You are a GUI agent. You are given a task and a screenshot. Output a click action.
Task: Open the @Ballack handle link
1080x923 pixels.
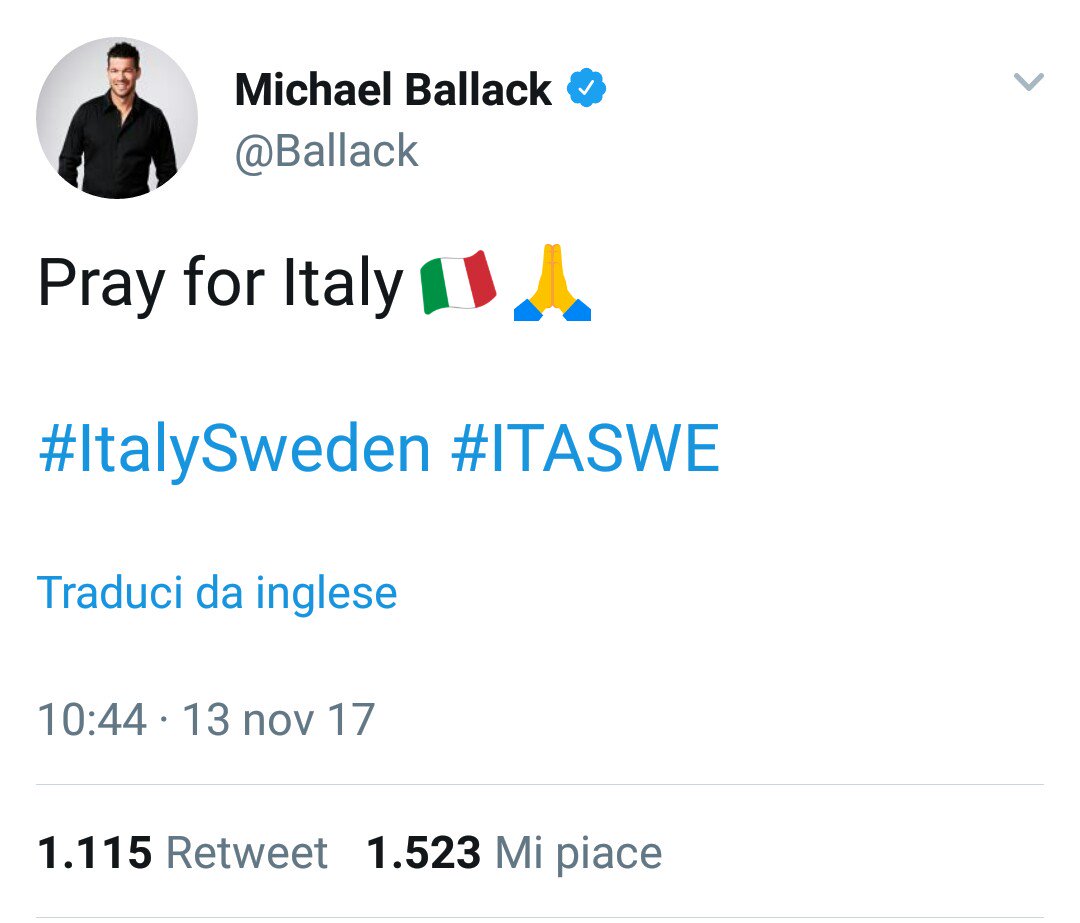(x=326, y=151)
